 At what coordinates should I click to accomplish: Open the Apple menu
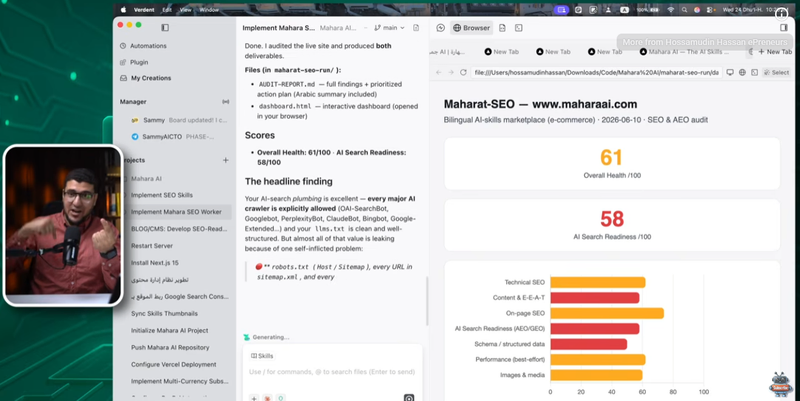[x=123, y=10]
